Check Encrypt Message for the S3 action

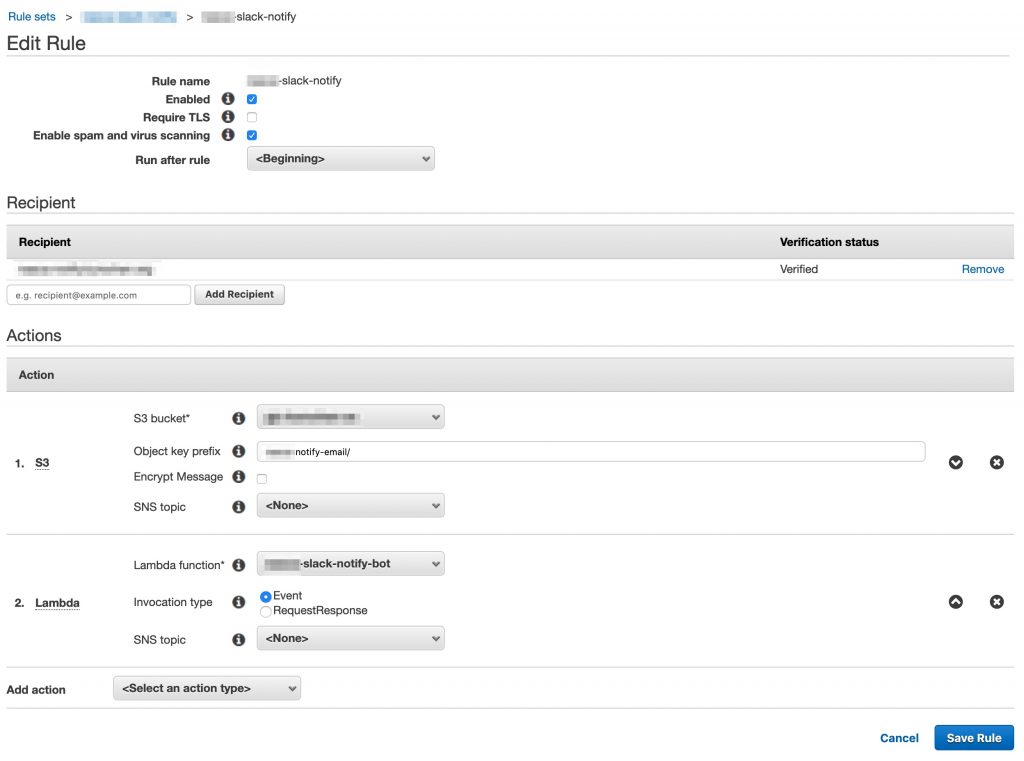tap(261, 478)
